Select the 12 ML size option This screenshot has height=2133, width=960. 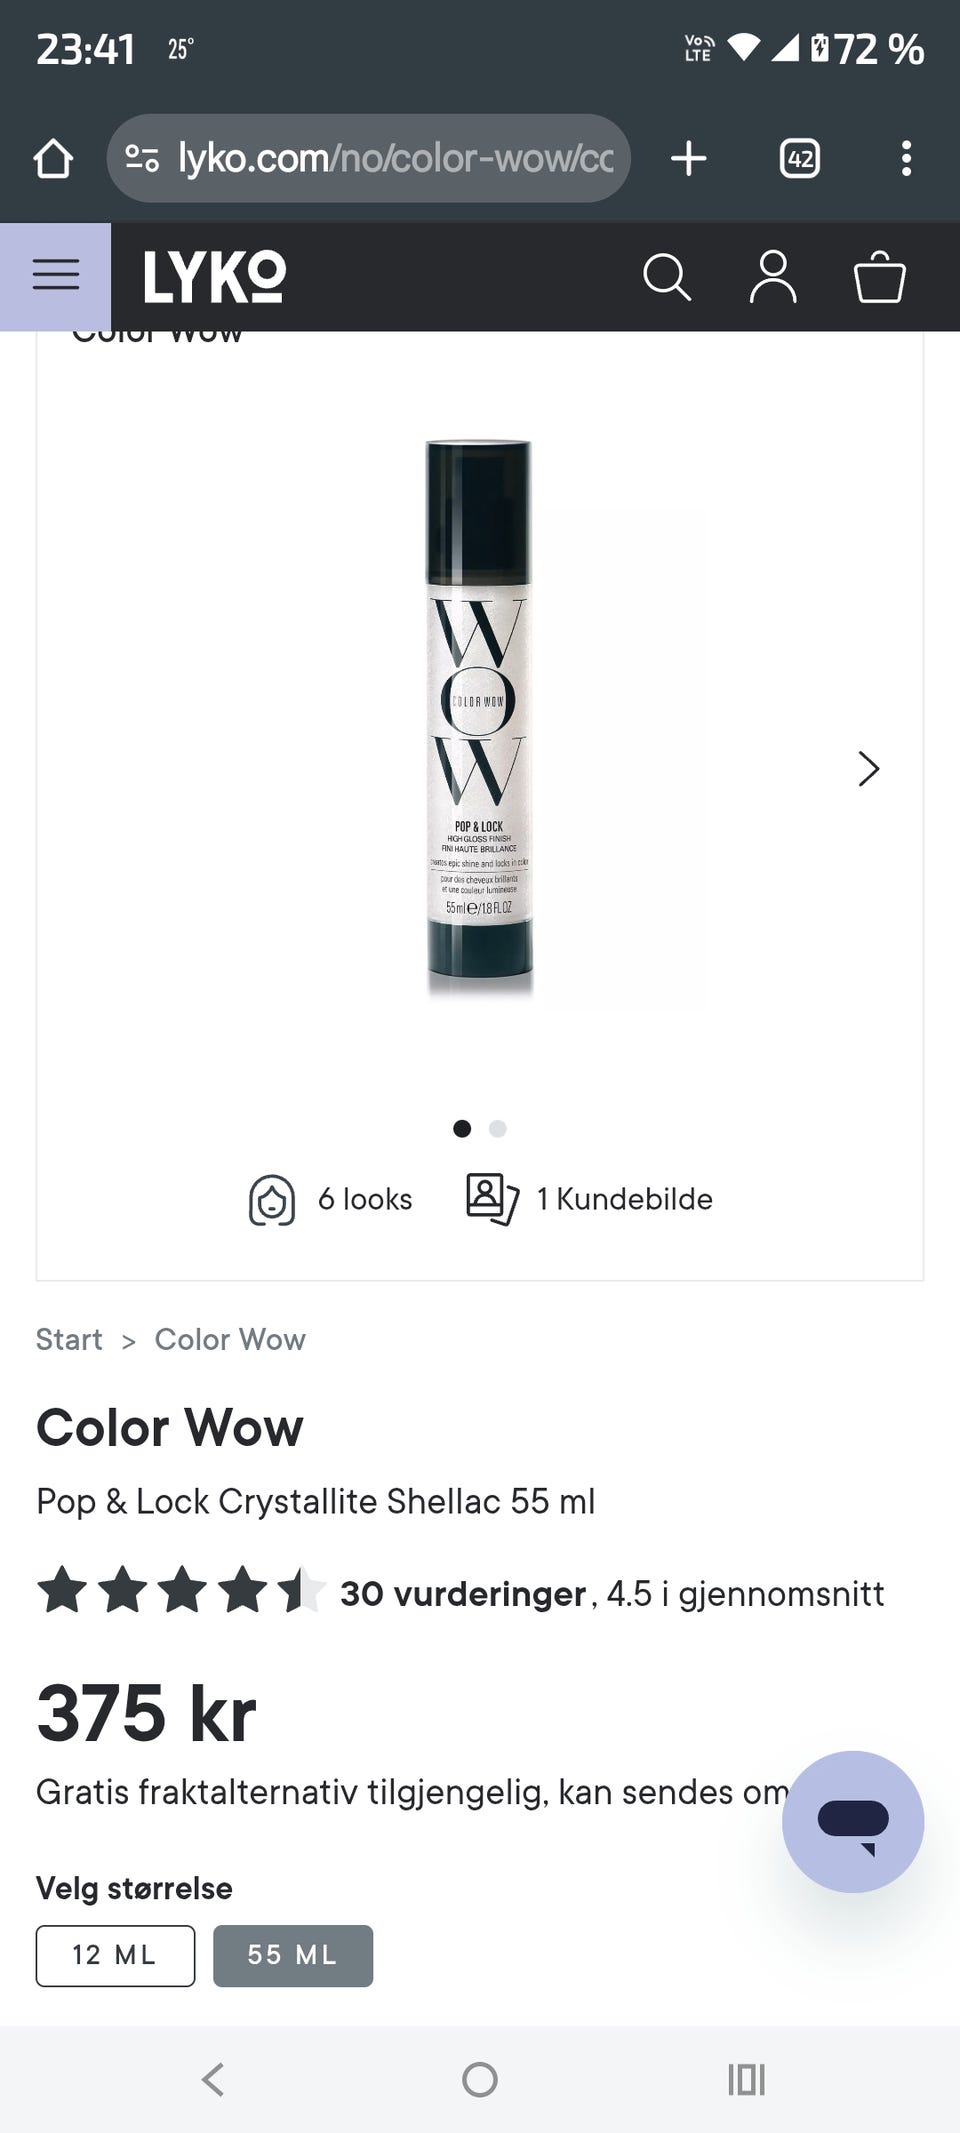point(115,1955)
